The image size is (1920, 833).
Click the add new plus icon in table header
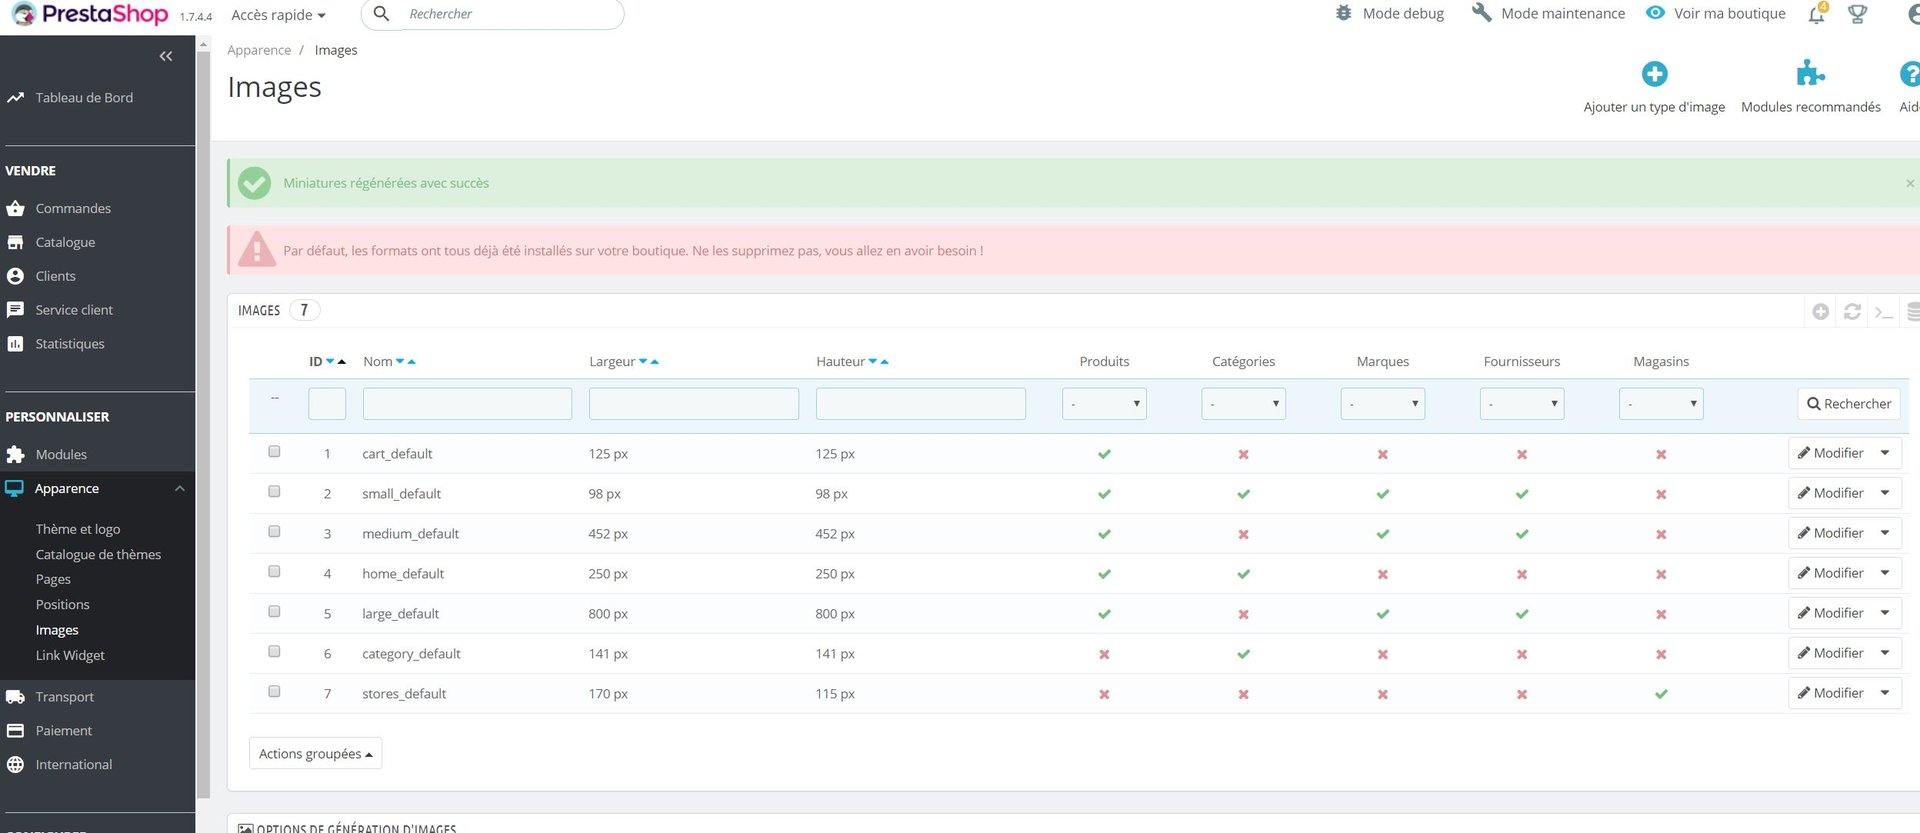coord(1821,312)
